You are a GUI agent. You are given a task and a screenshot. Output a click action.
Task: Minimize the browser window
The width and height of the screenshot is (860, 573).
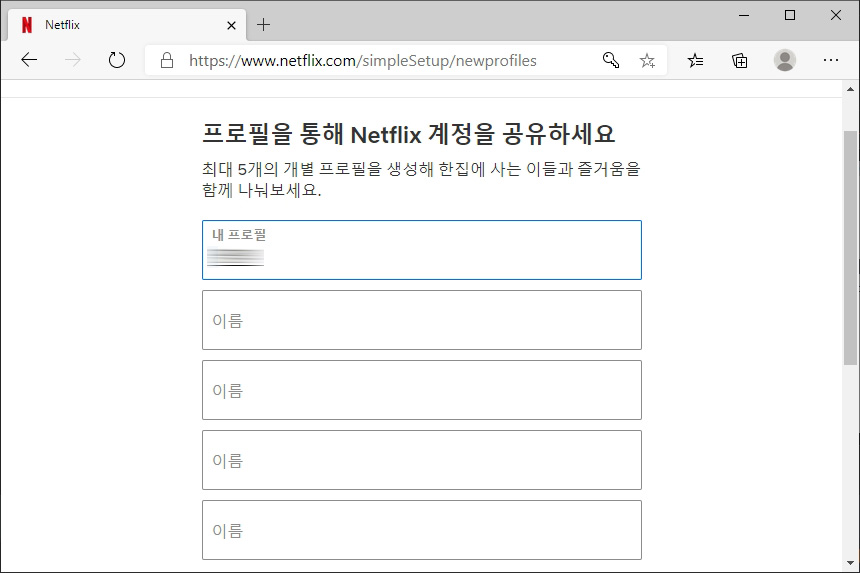coord(744,15)
